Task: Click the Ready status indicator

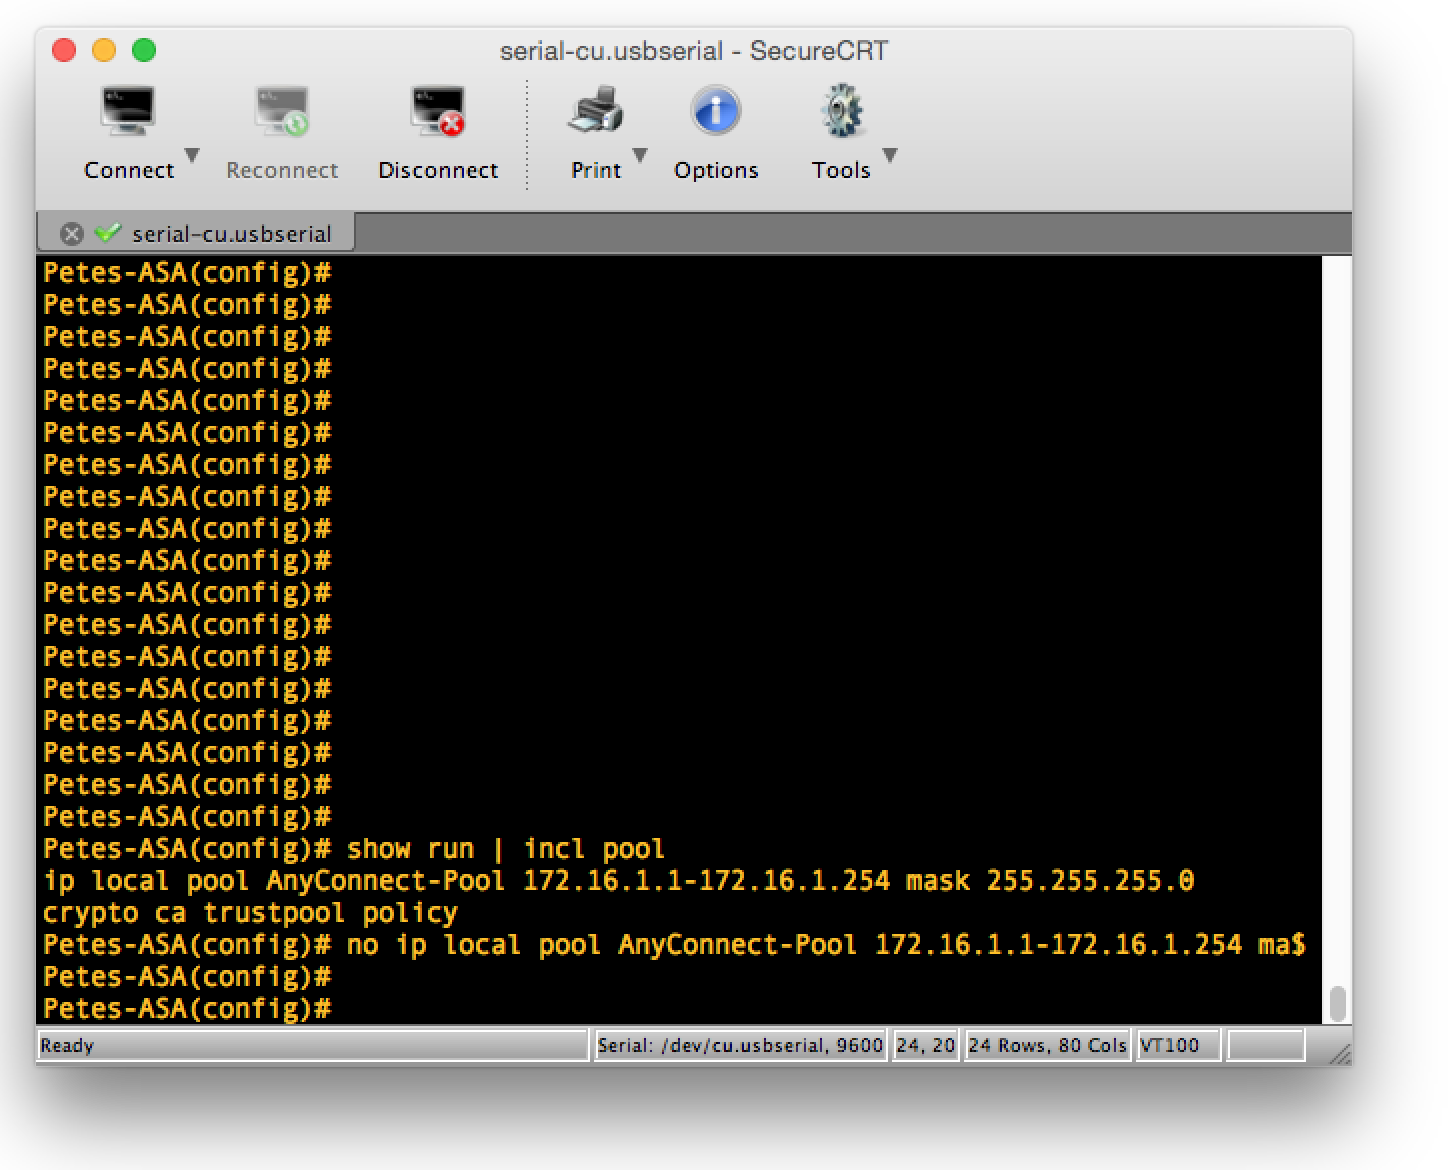Action: point(70,1045)
